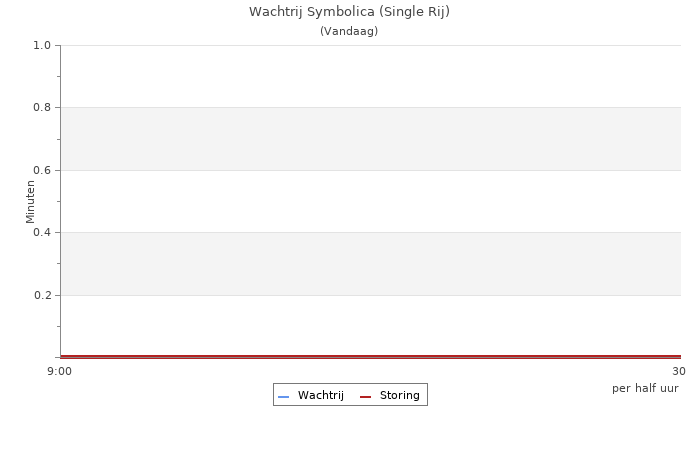
Task: Click the white band between 0.8 and 1.0
Action: click(370, 76)
